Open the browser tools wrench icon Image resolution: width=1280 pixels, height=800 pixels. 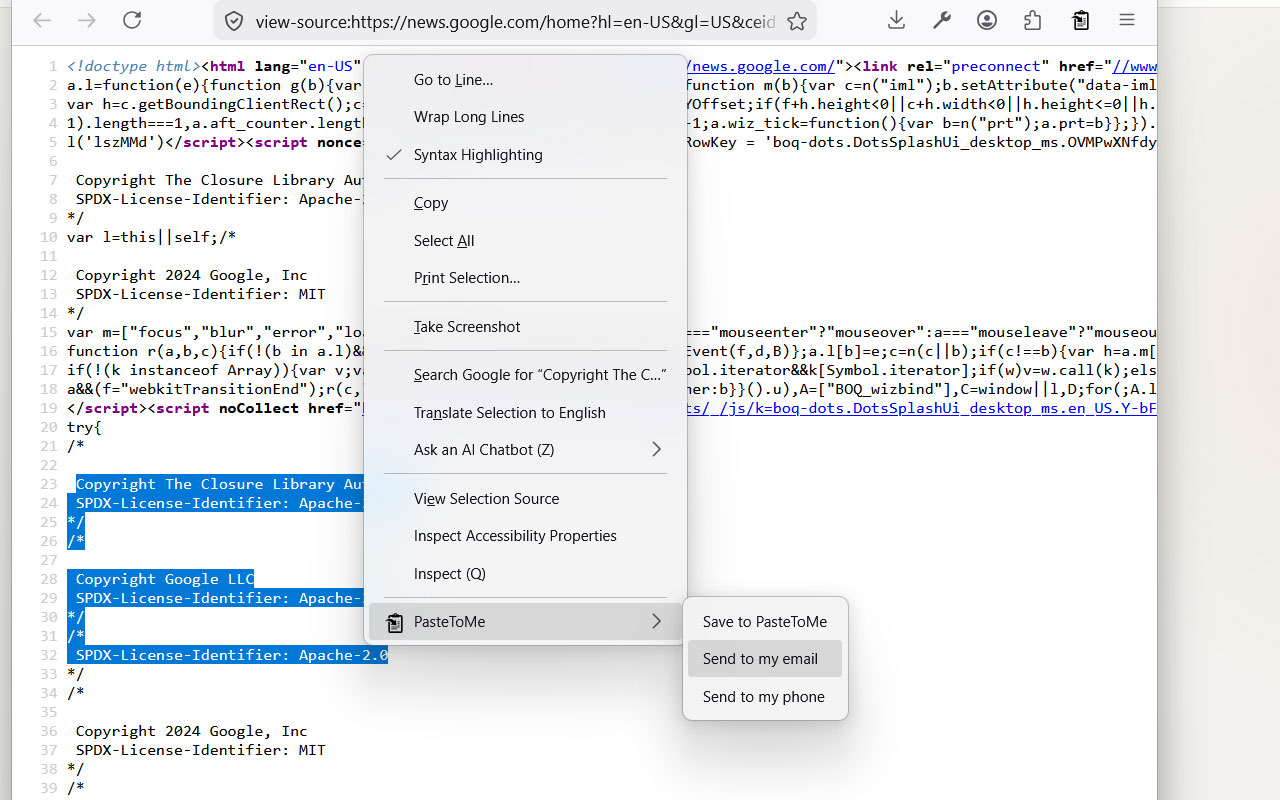pos(941,20)
